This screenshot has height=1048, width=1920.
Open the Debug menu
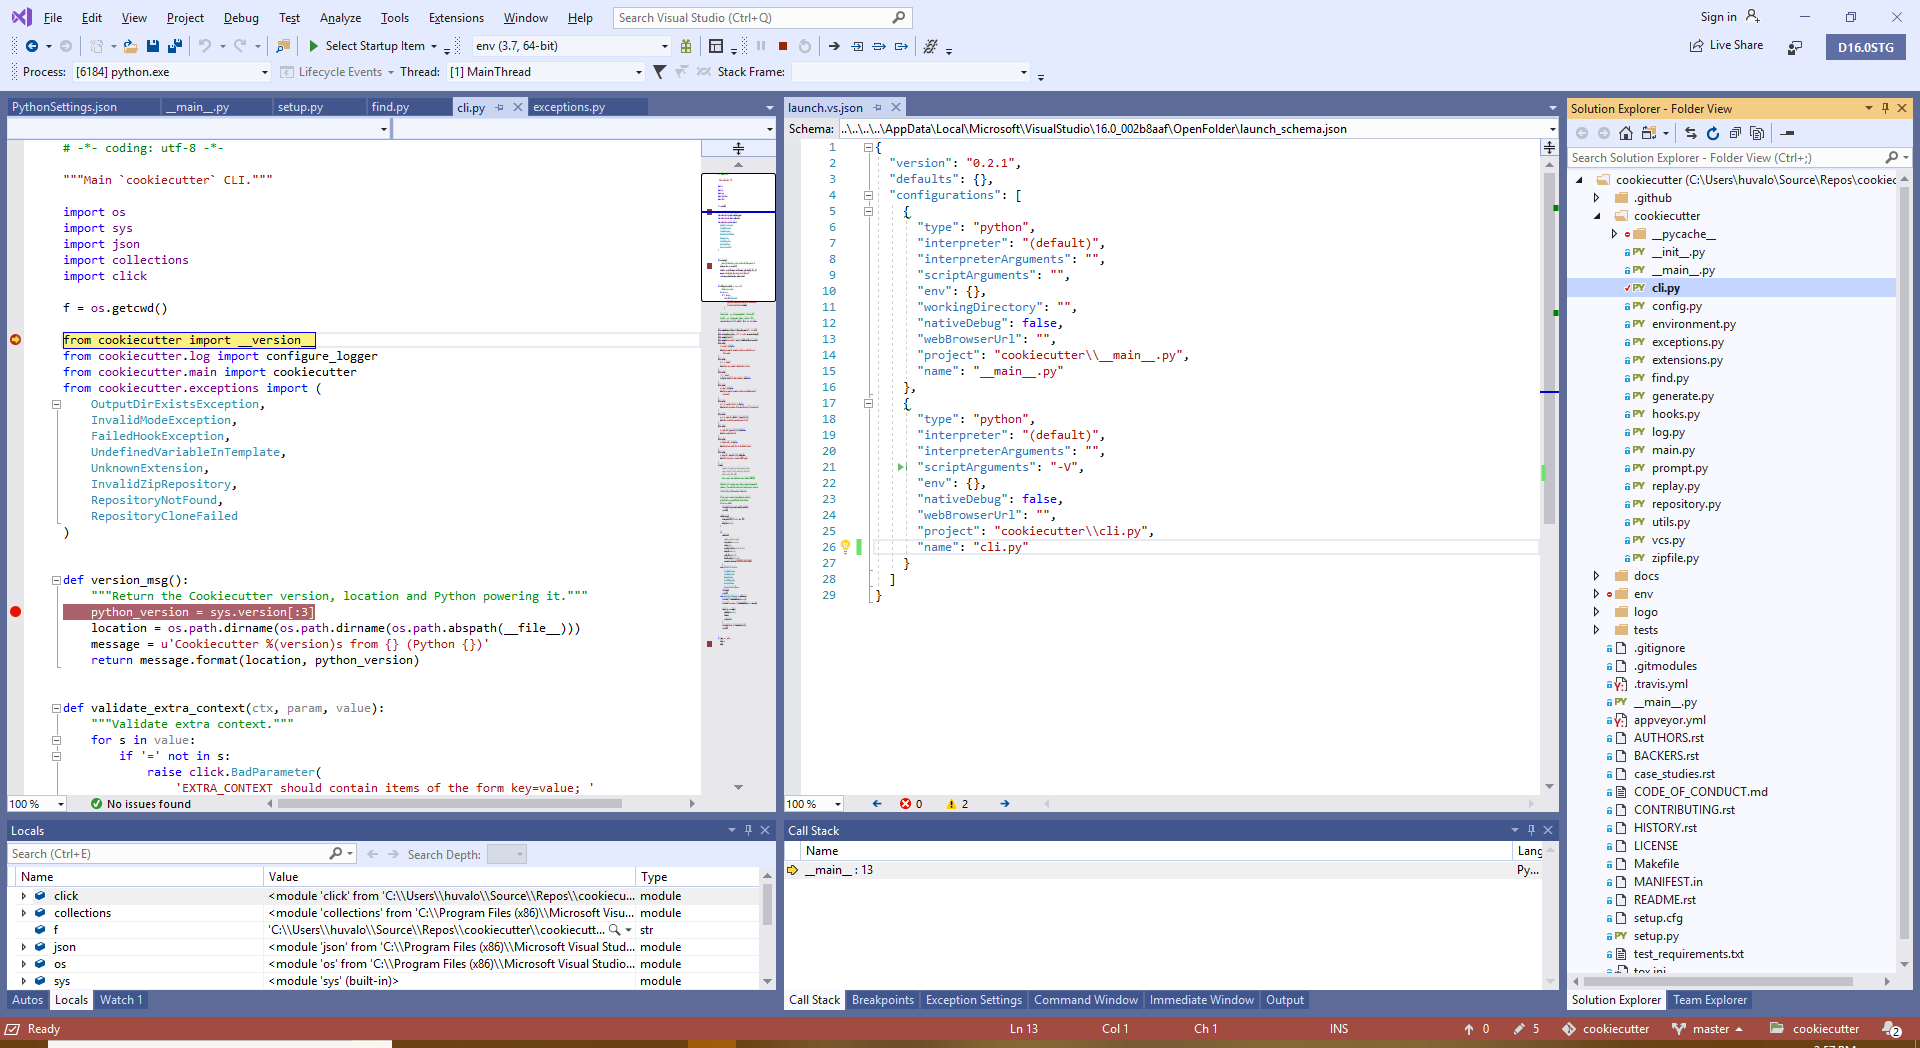(240, 17)
